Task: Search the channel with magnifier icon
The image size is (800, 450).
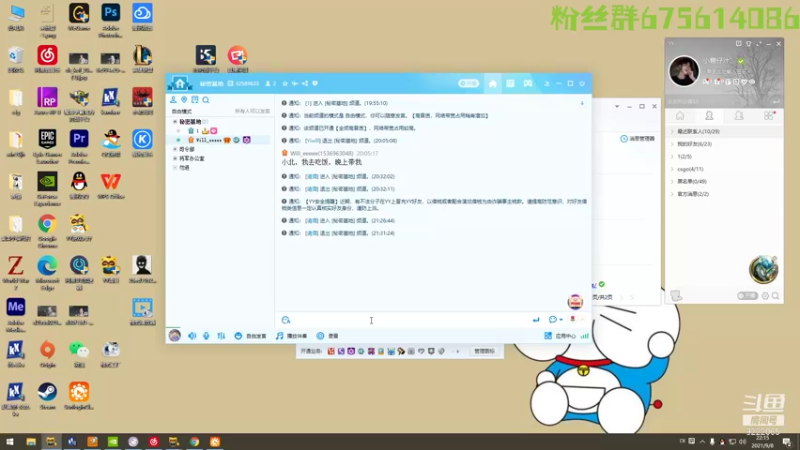Action: coord(206,100)
